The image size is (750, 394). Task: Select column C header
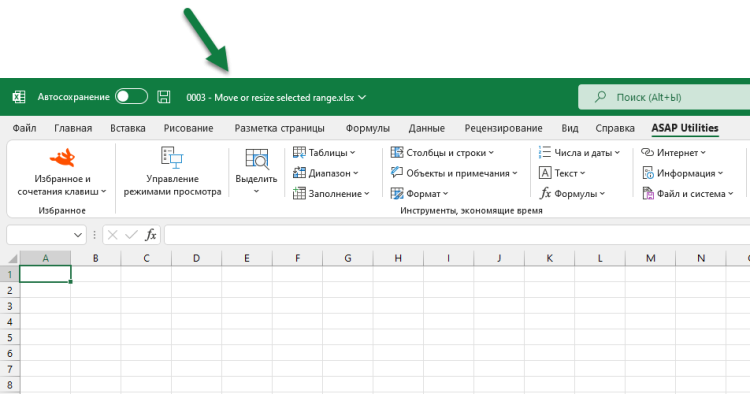tap(146, 258)
